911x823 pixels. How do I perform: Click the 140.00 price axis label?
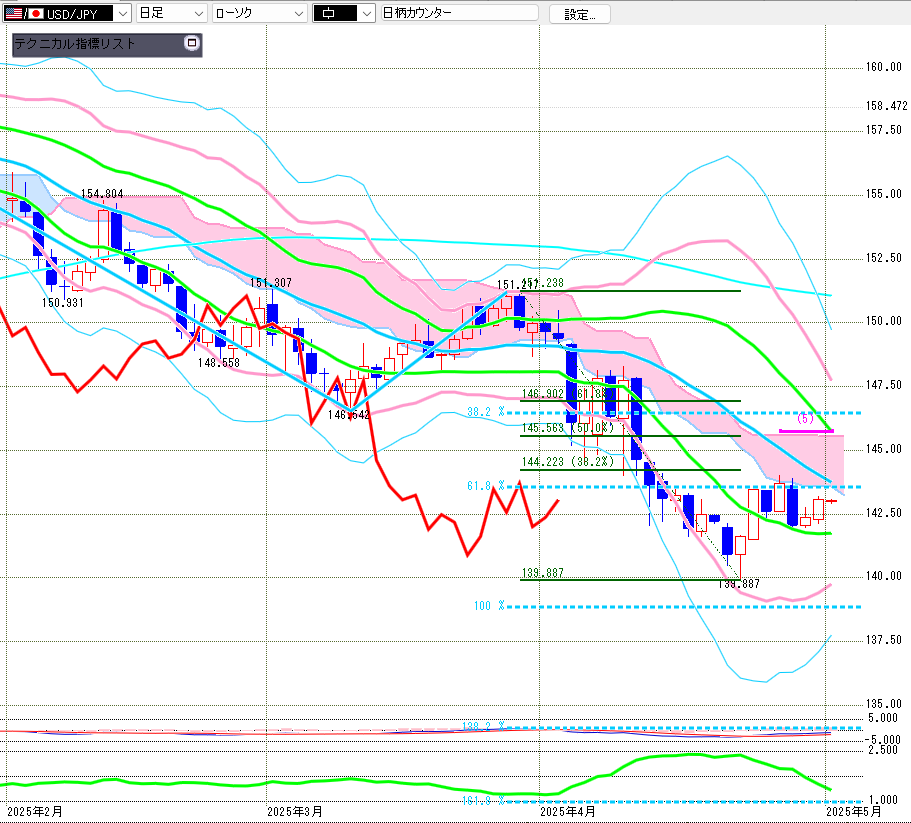[883, 576]
